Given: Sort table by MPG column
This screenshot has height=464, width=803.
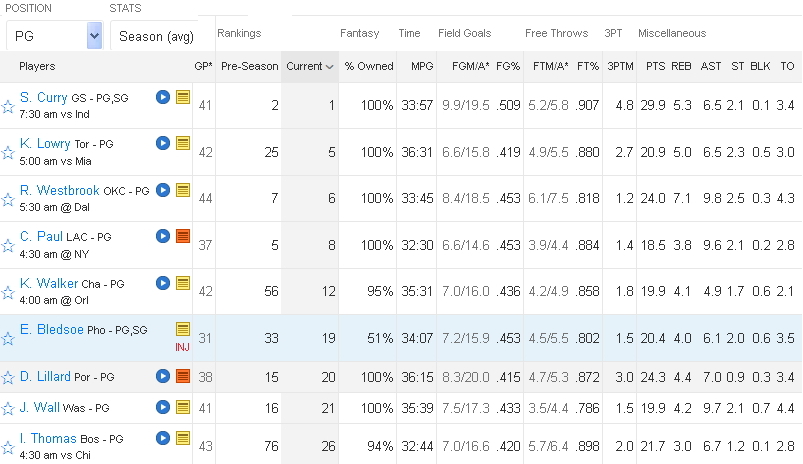Looking at the screenshot, I should (x=422, y=67).
